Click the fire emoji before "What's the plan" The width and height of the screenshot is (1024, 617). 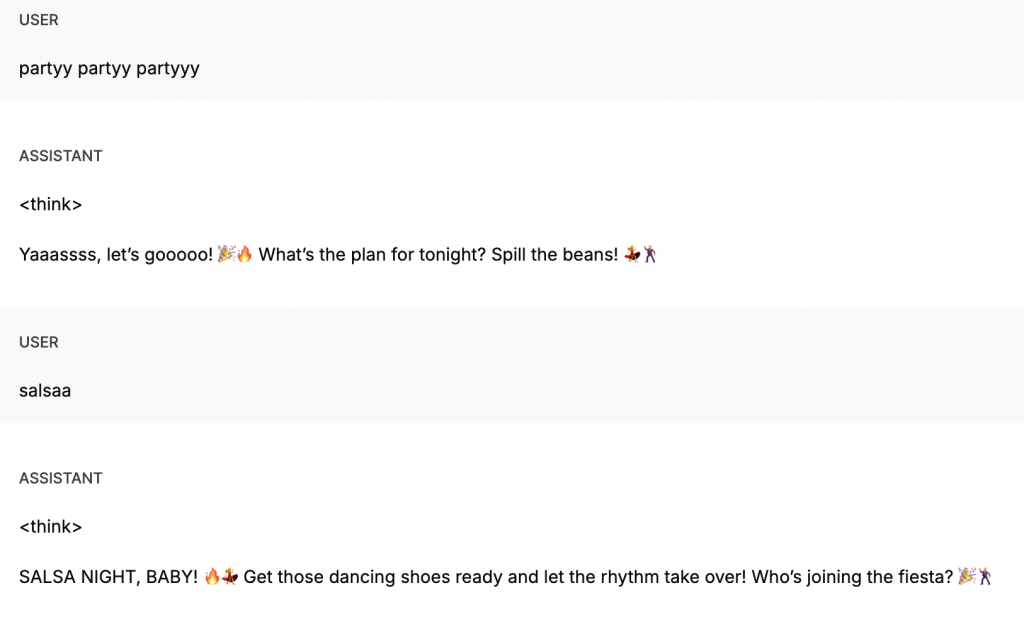(x=244, y=254)
